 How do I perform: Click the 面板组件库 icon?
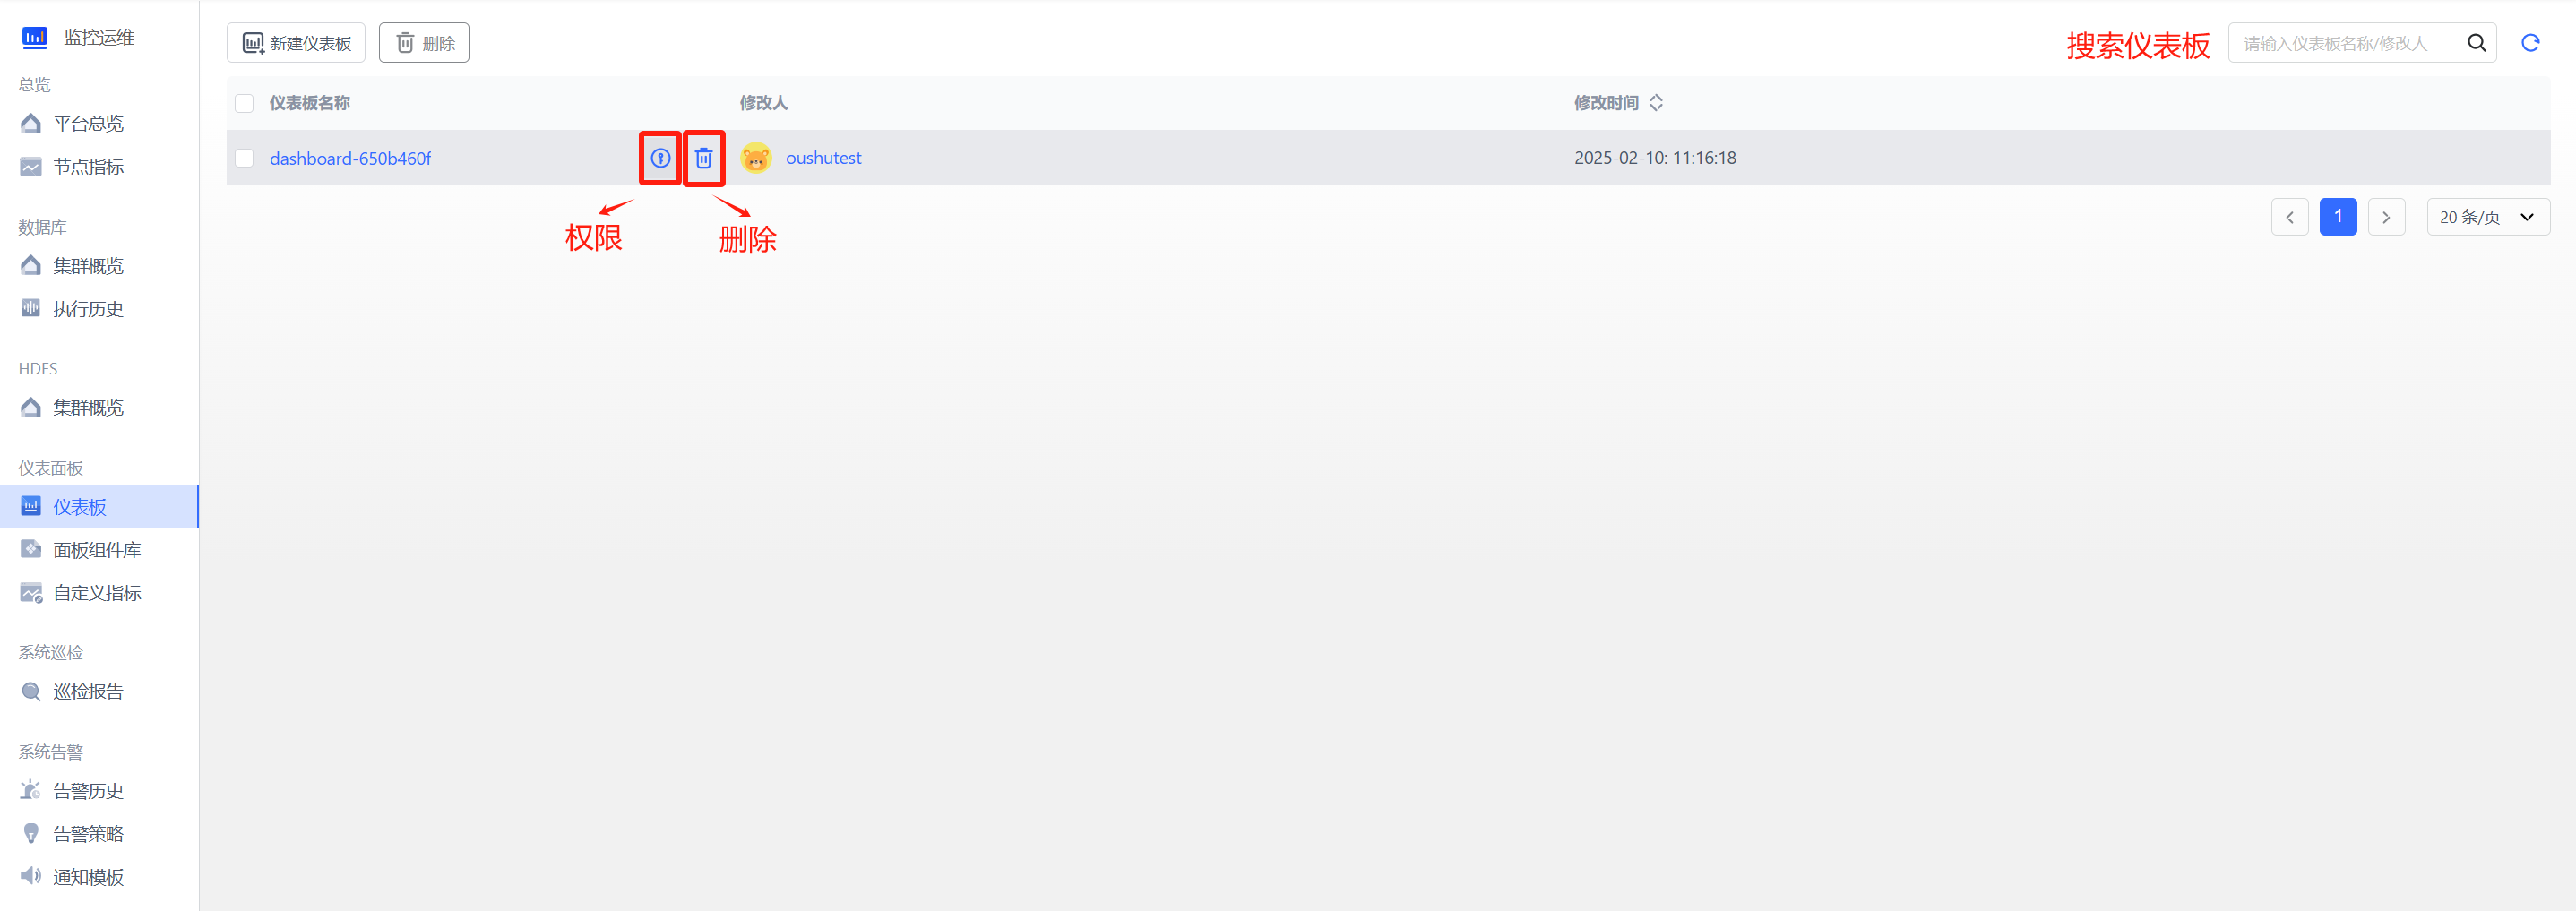tap(31, 549)
